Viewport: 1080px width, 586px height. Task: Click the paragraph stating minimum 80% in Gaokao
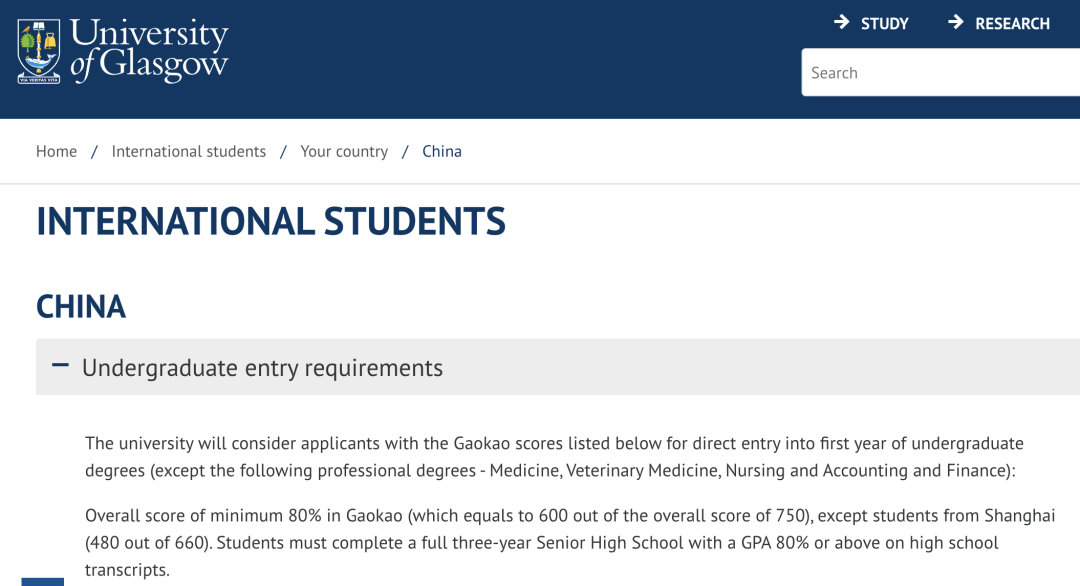coord(570,543)
